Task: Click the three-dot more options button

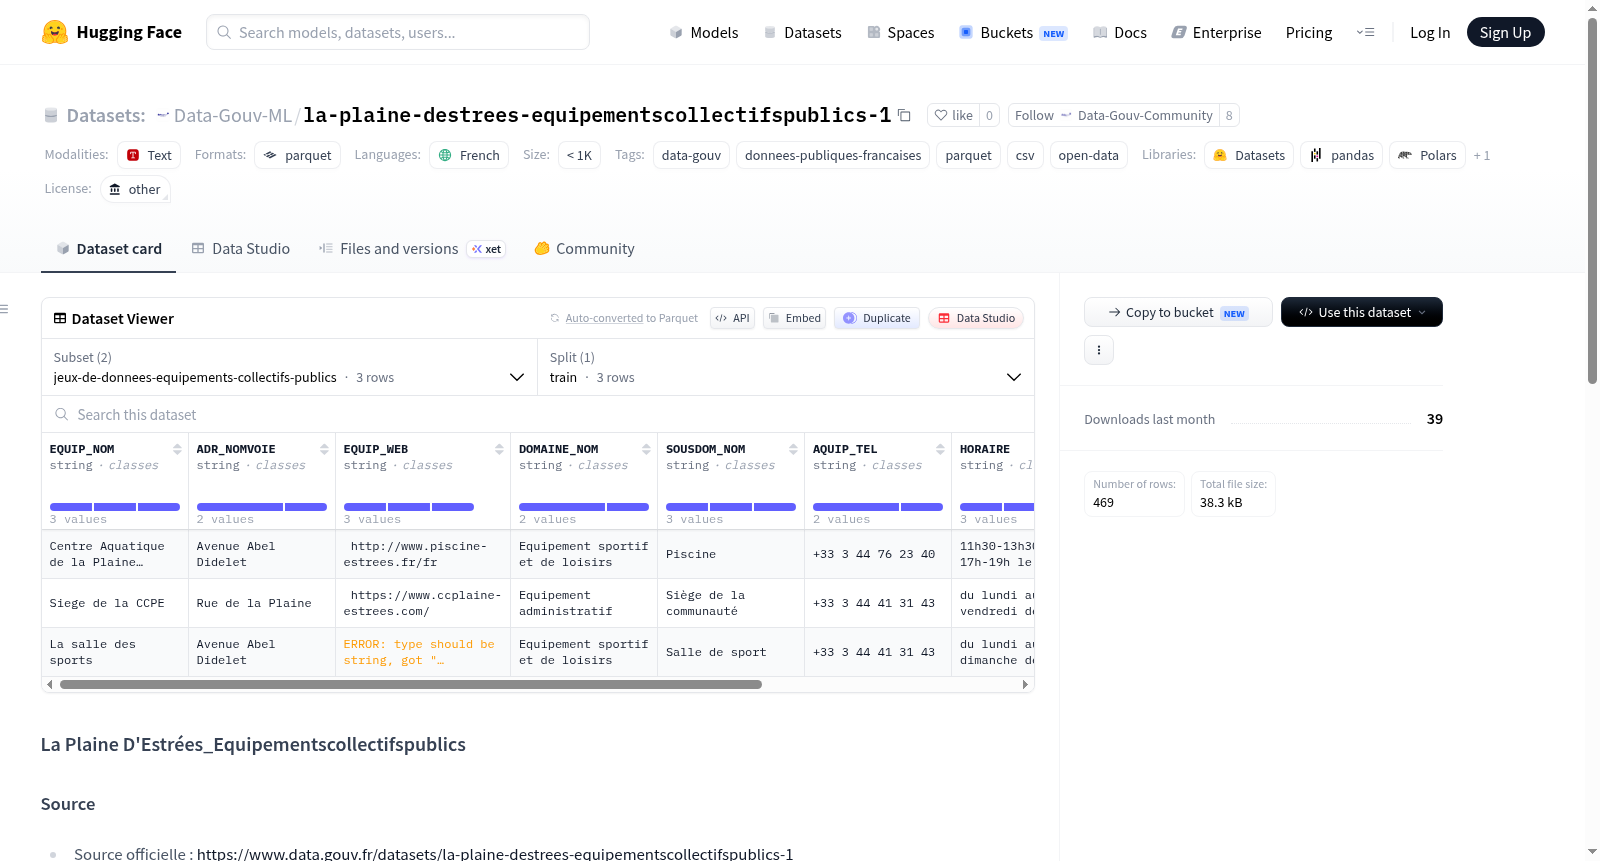Action: coord(1099,350)
